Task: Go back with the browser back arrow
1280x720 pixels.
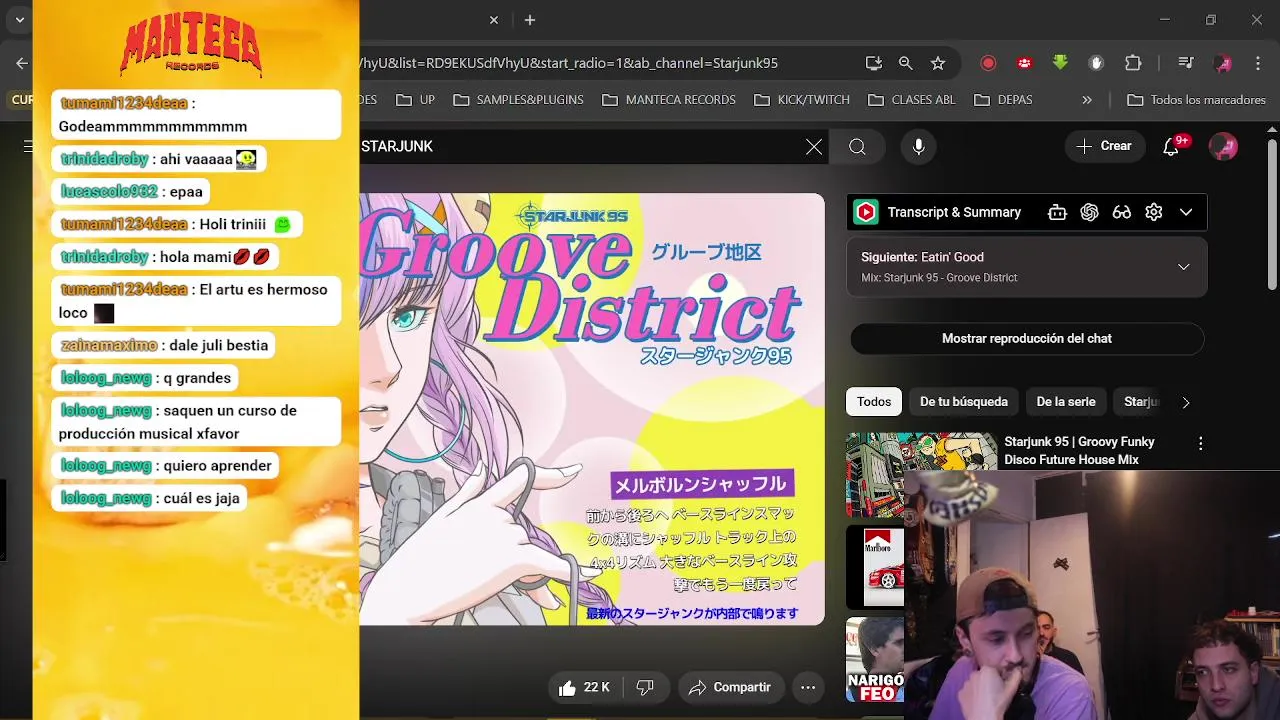Action: coord(21,63)
